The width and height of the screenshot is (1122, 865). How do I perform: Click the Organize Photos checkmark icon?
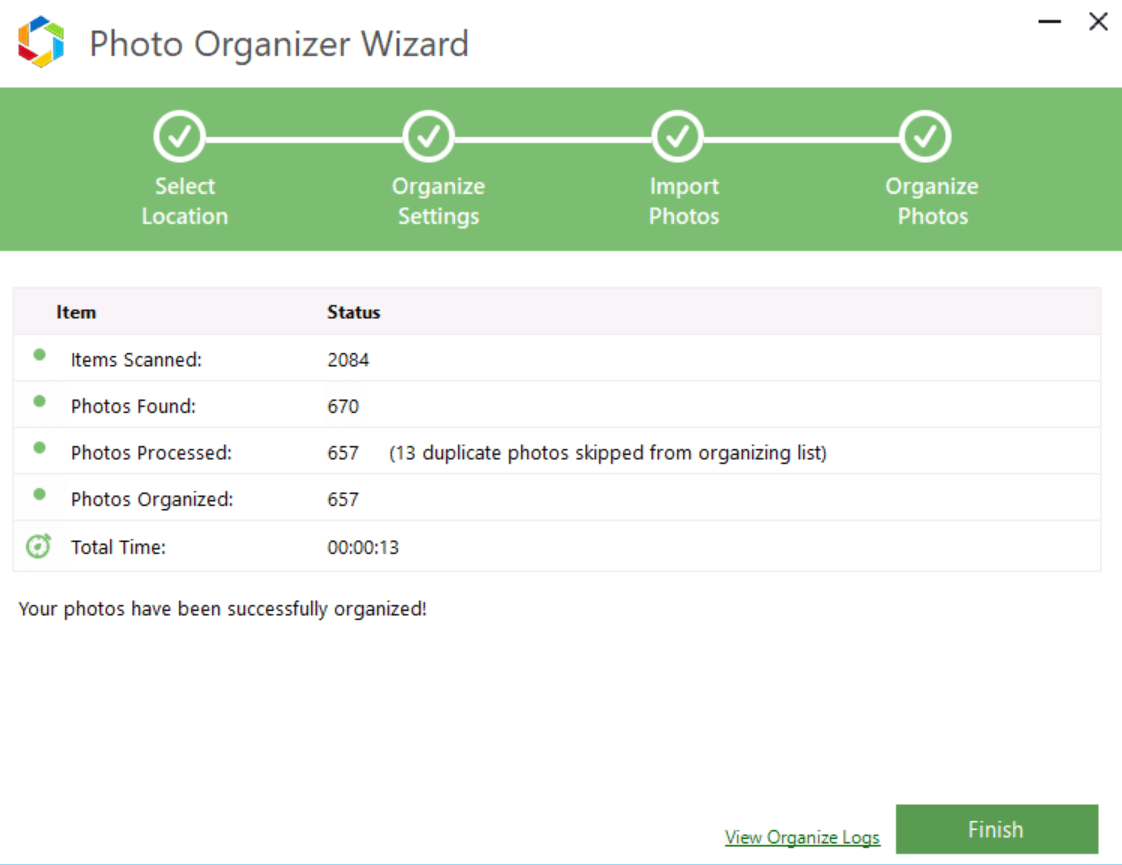pyautogui.click(x=924, y=136)
